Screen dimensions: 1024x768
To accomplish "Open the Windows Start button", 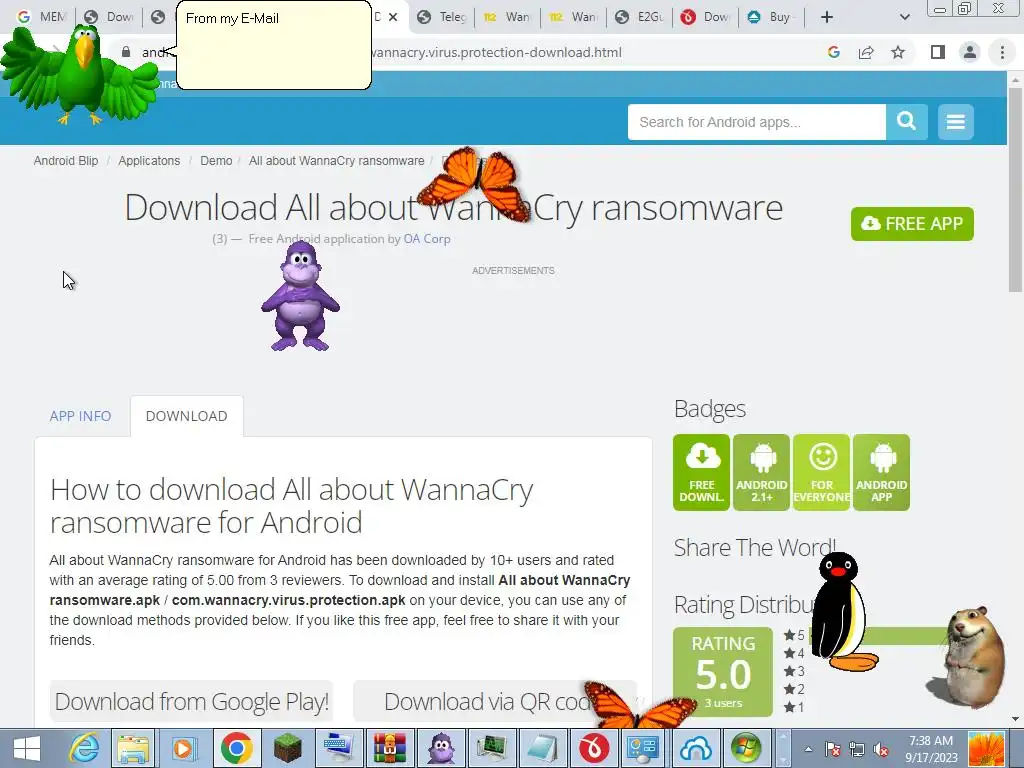I will pyautogui.click(x=26, y=748).
